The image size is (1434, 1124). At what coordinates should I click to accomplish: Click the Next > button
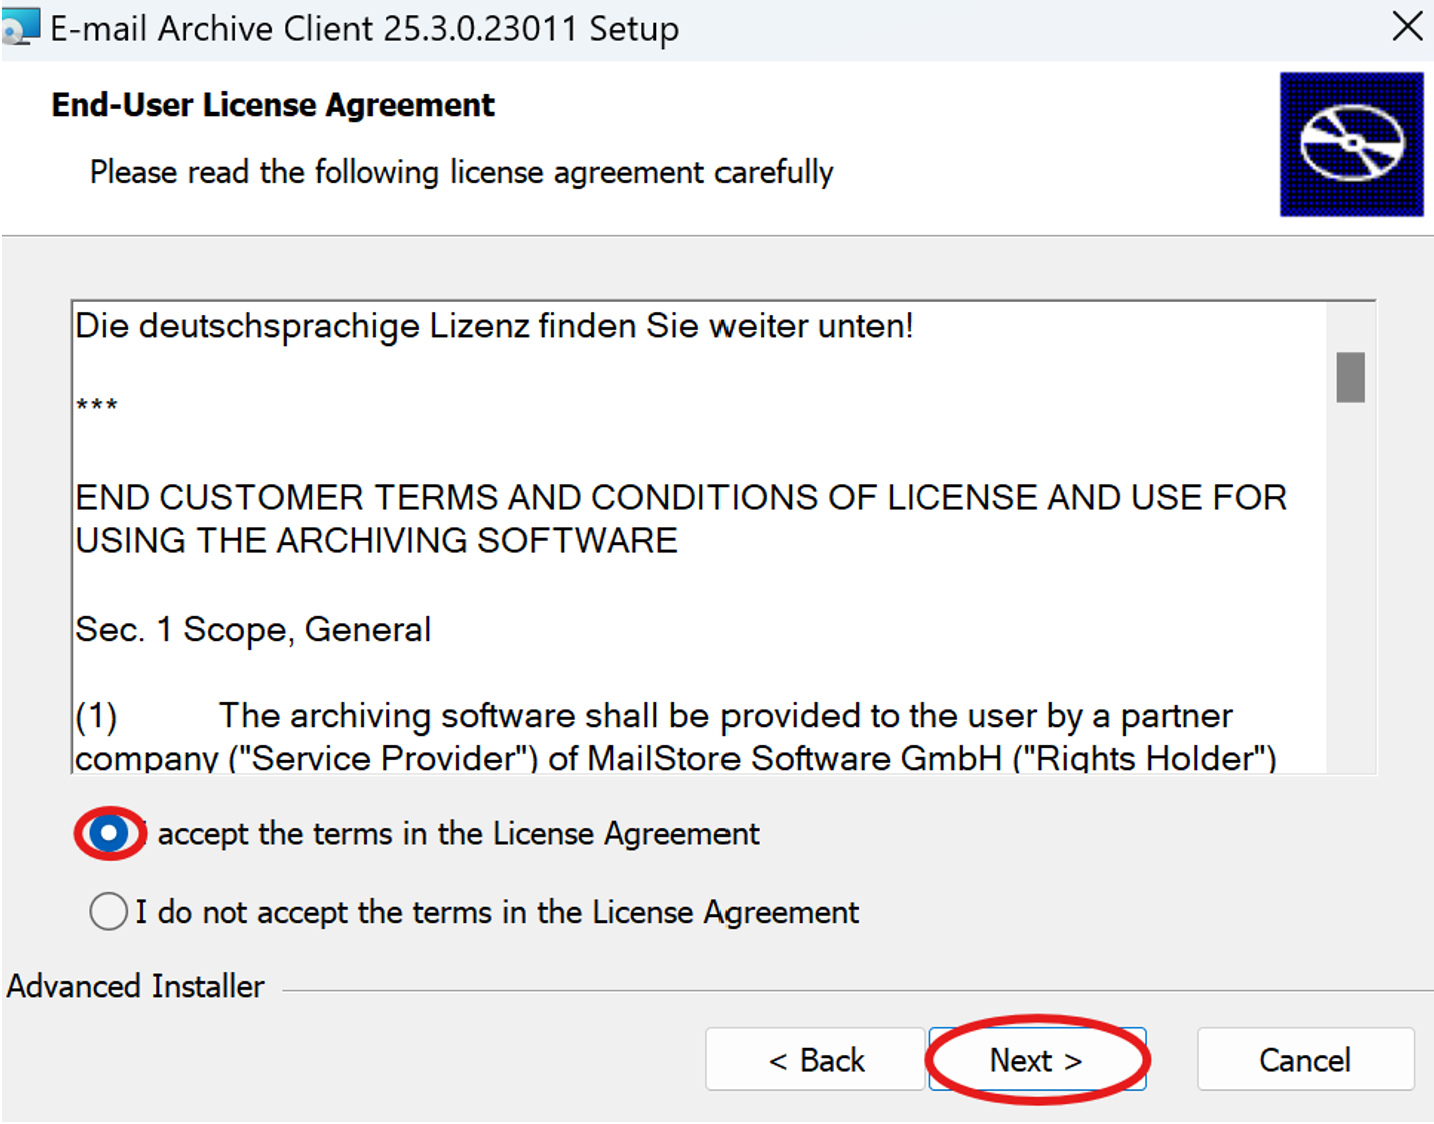tap(1037, 1060)
